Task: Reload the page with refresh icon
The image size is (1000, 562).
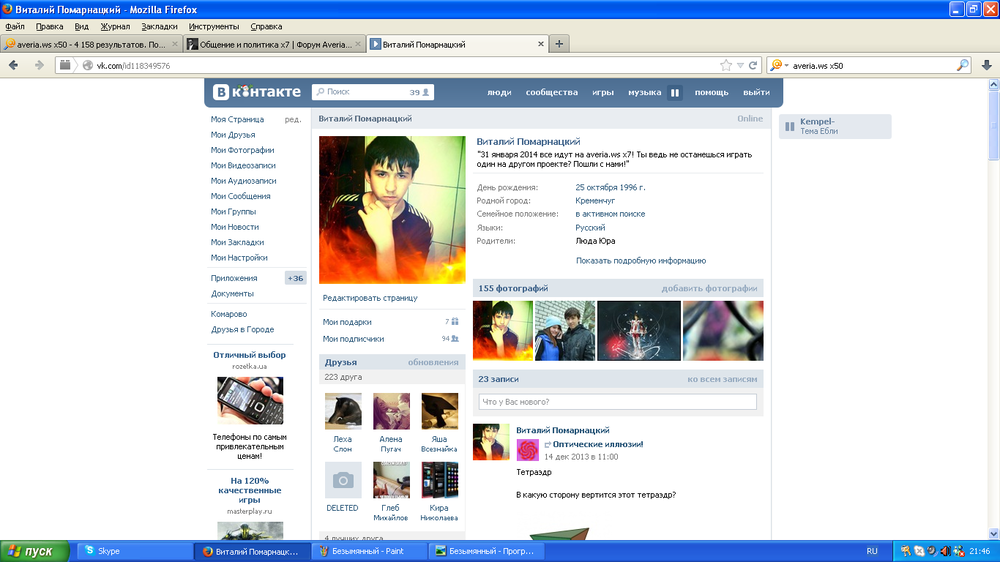Action: [753, 65]
